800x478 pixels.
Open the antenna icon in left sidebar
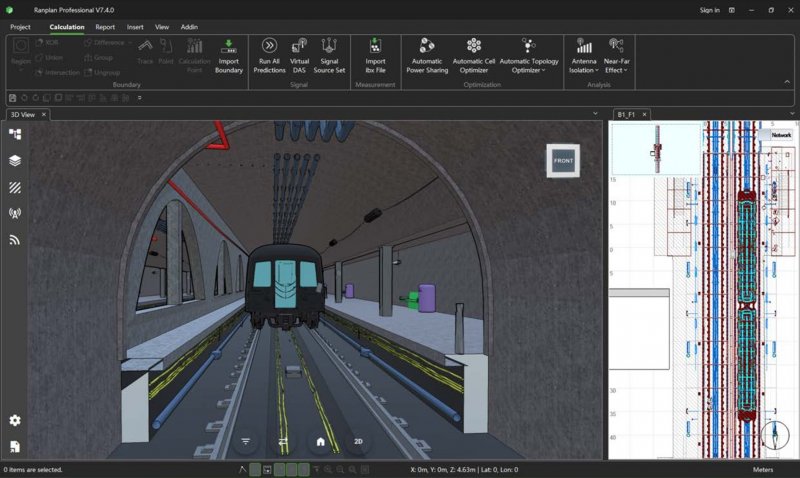coord(15,213)
